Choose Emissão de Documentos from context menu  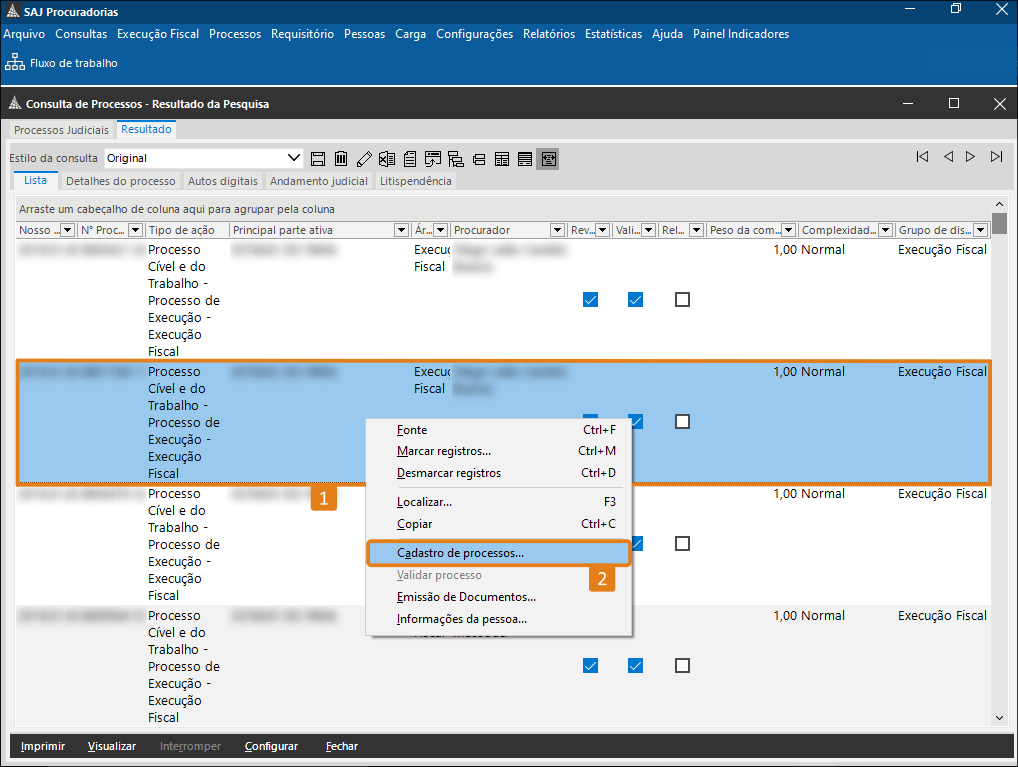click(466, 597)
